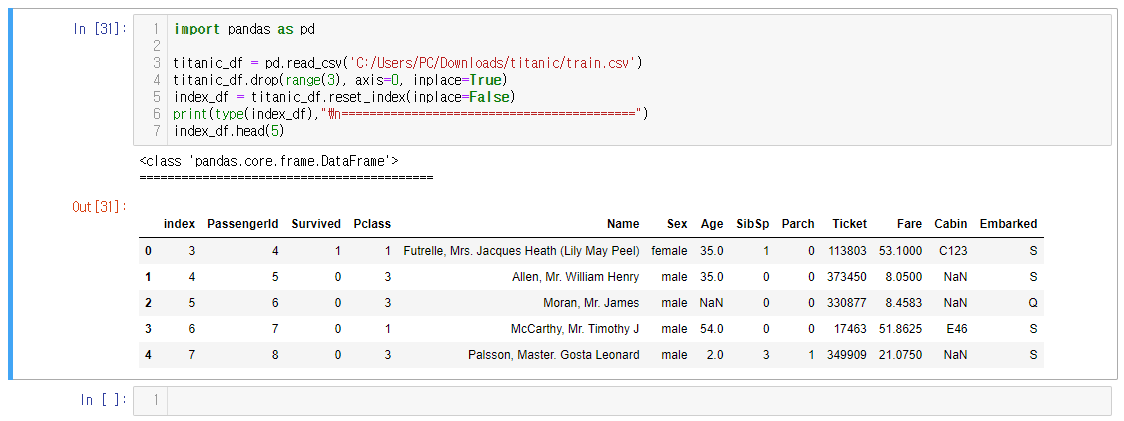
Task: Click the print(type(index_df)) code line
Action: pos(411,113)
